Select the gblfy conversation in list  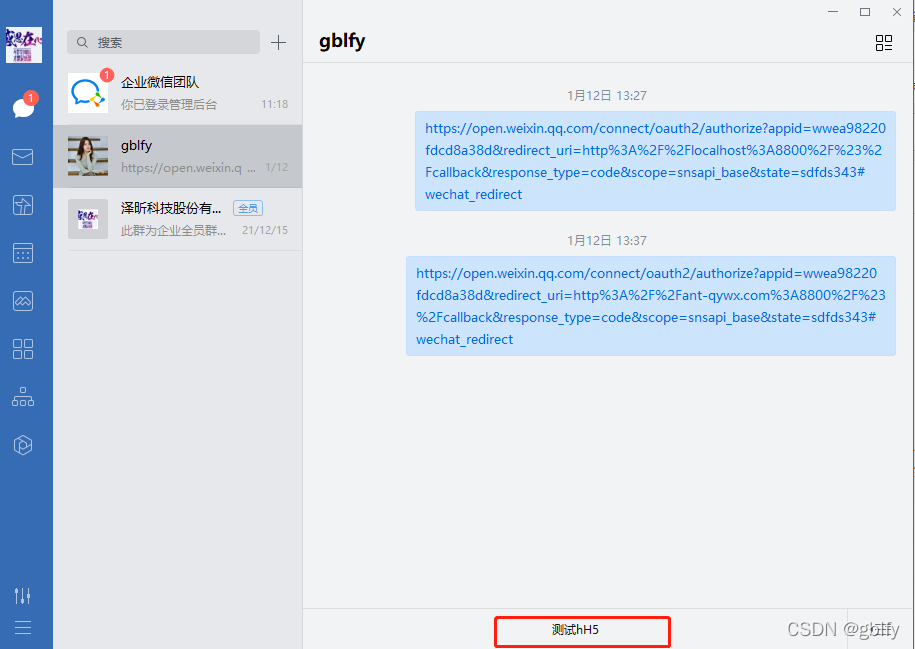pyautogui.click(x=177, y=156)
